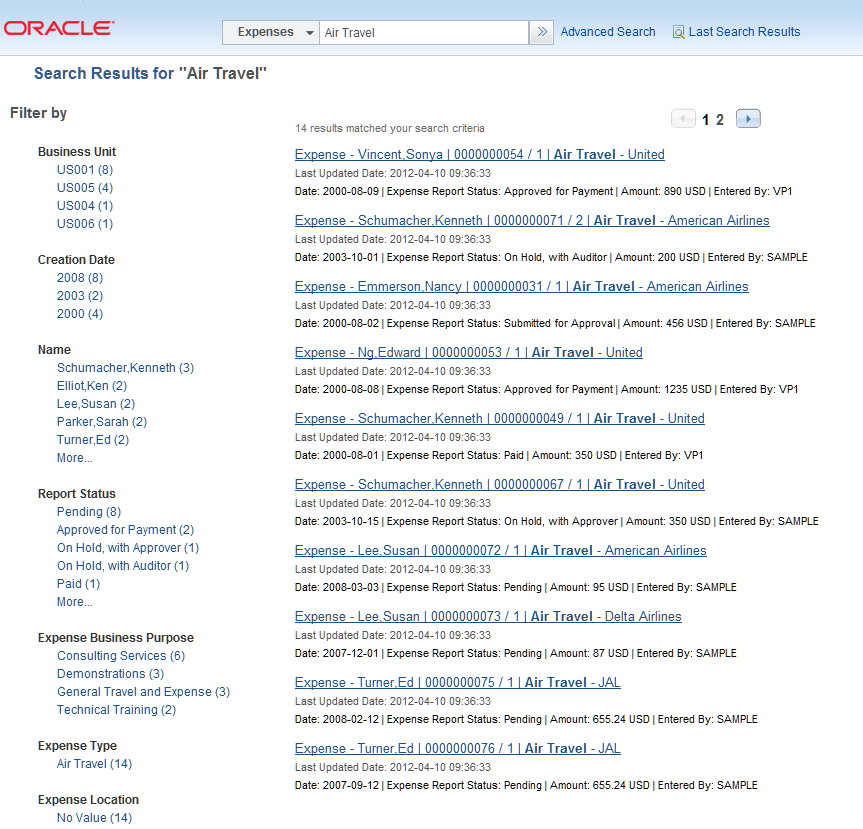Select '14 results matched your search criteria' text
863x829 pixels.
[x=390, y=128]
